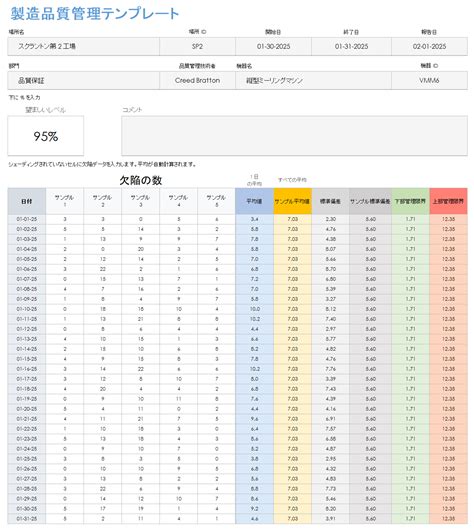Select the date cell 01-28-25
The image size is (474, 530).
tap(27, 488)
